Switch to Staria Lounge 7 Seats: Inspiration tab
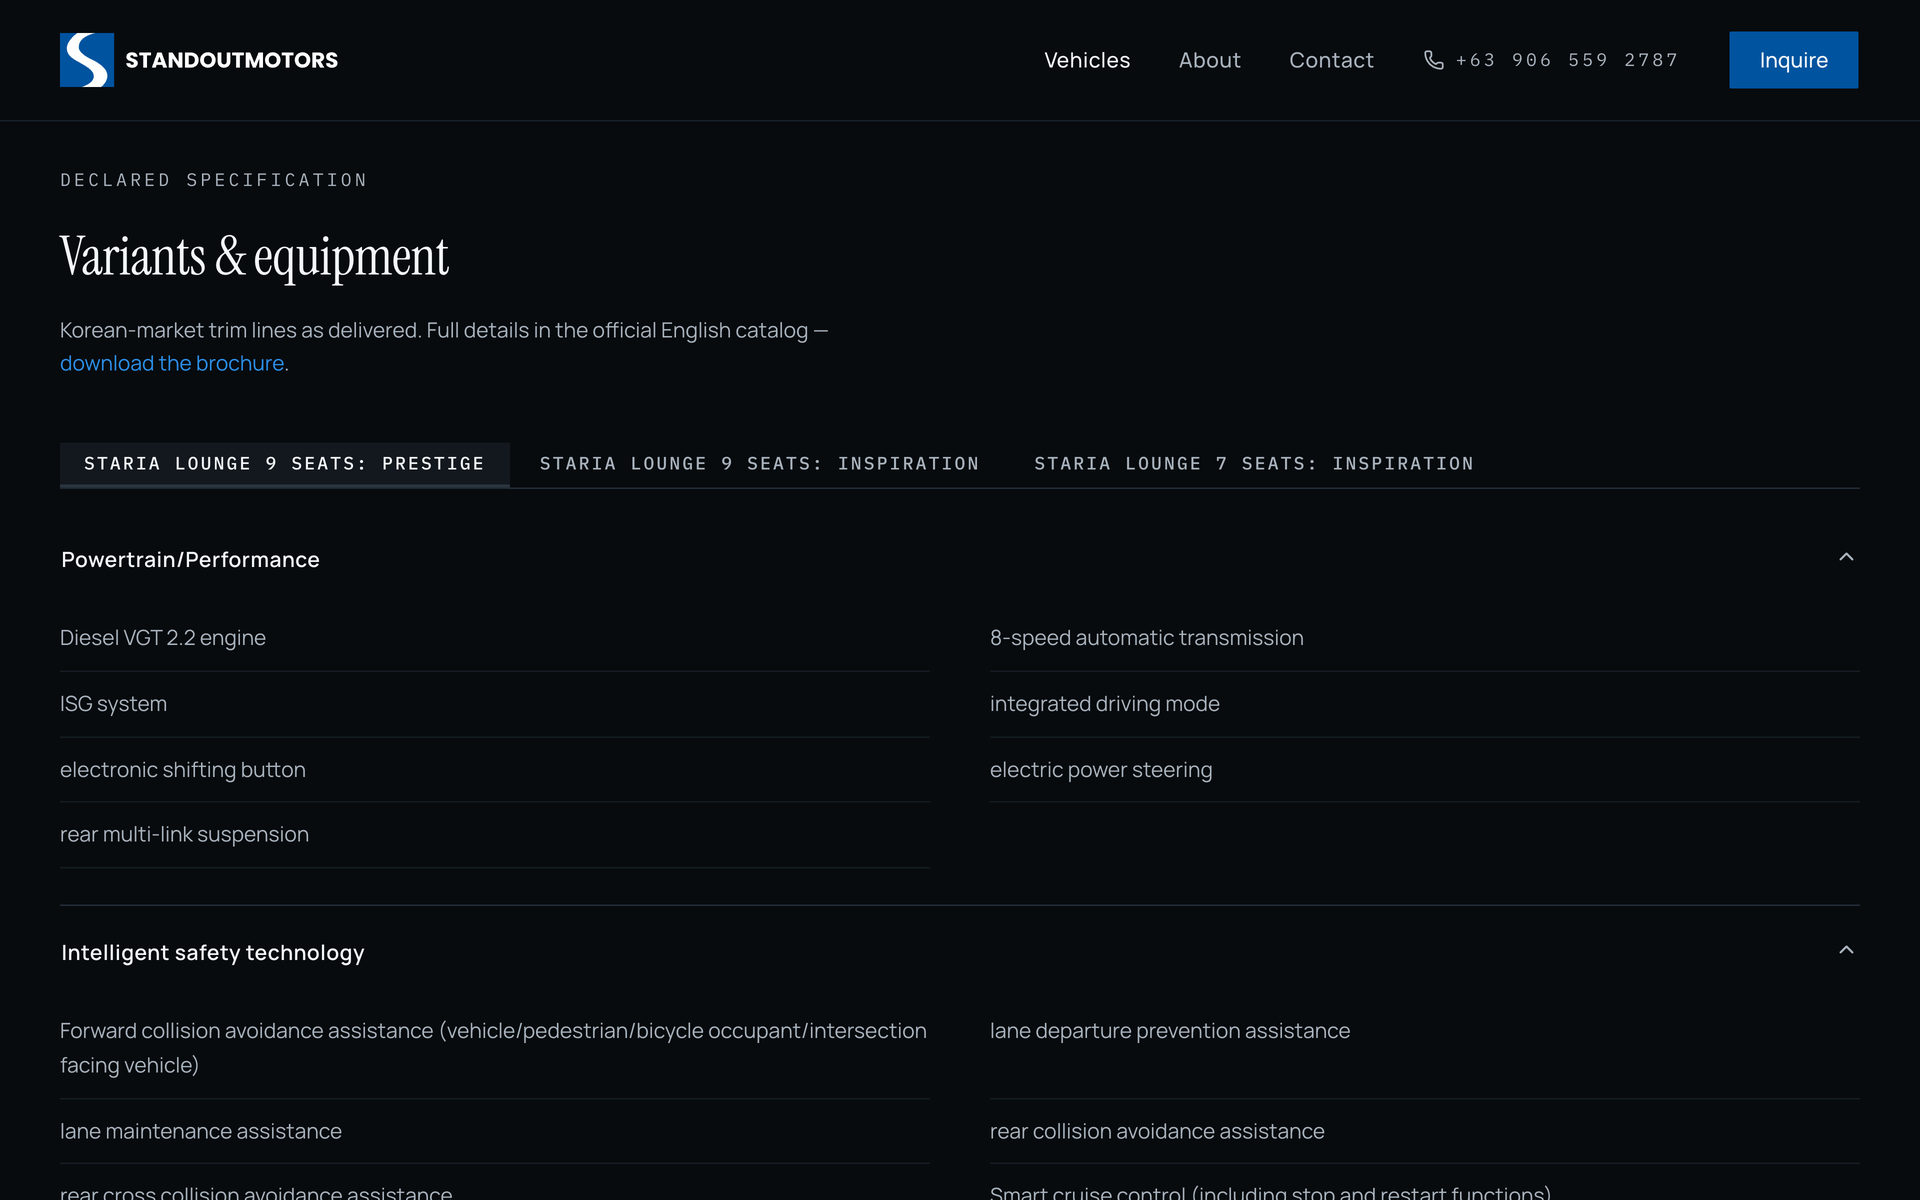The width and height of the screenshot is (1920, 1200). click(1254, 464)
